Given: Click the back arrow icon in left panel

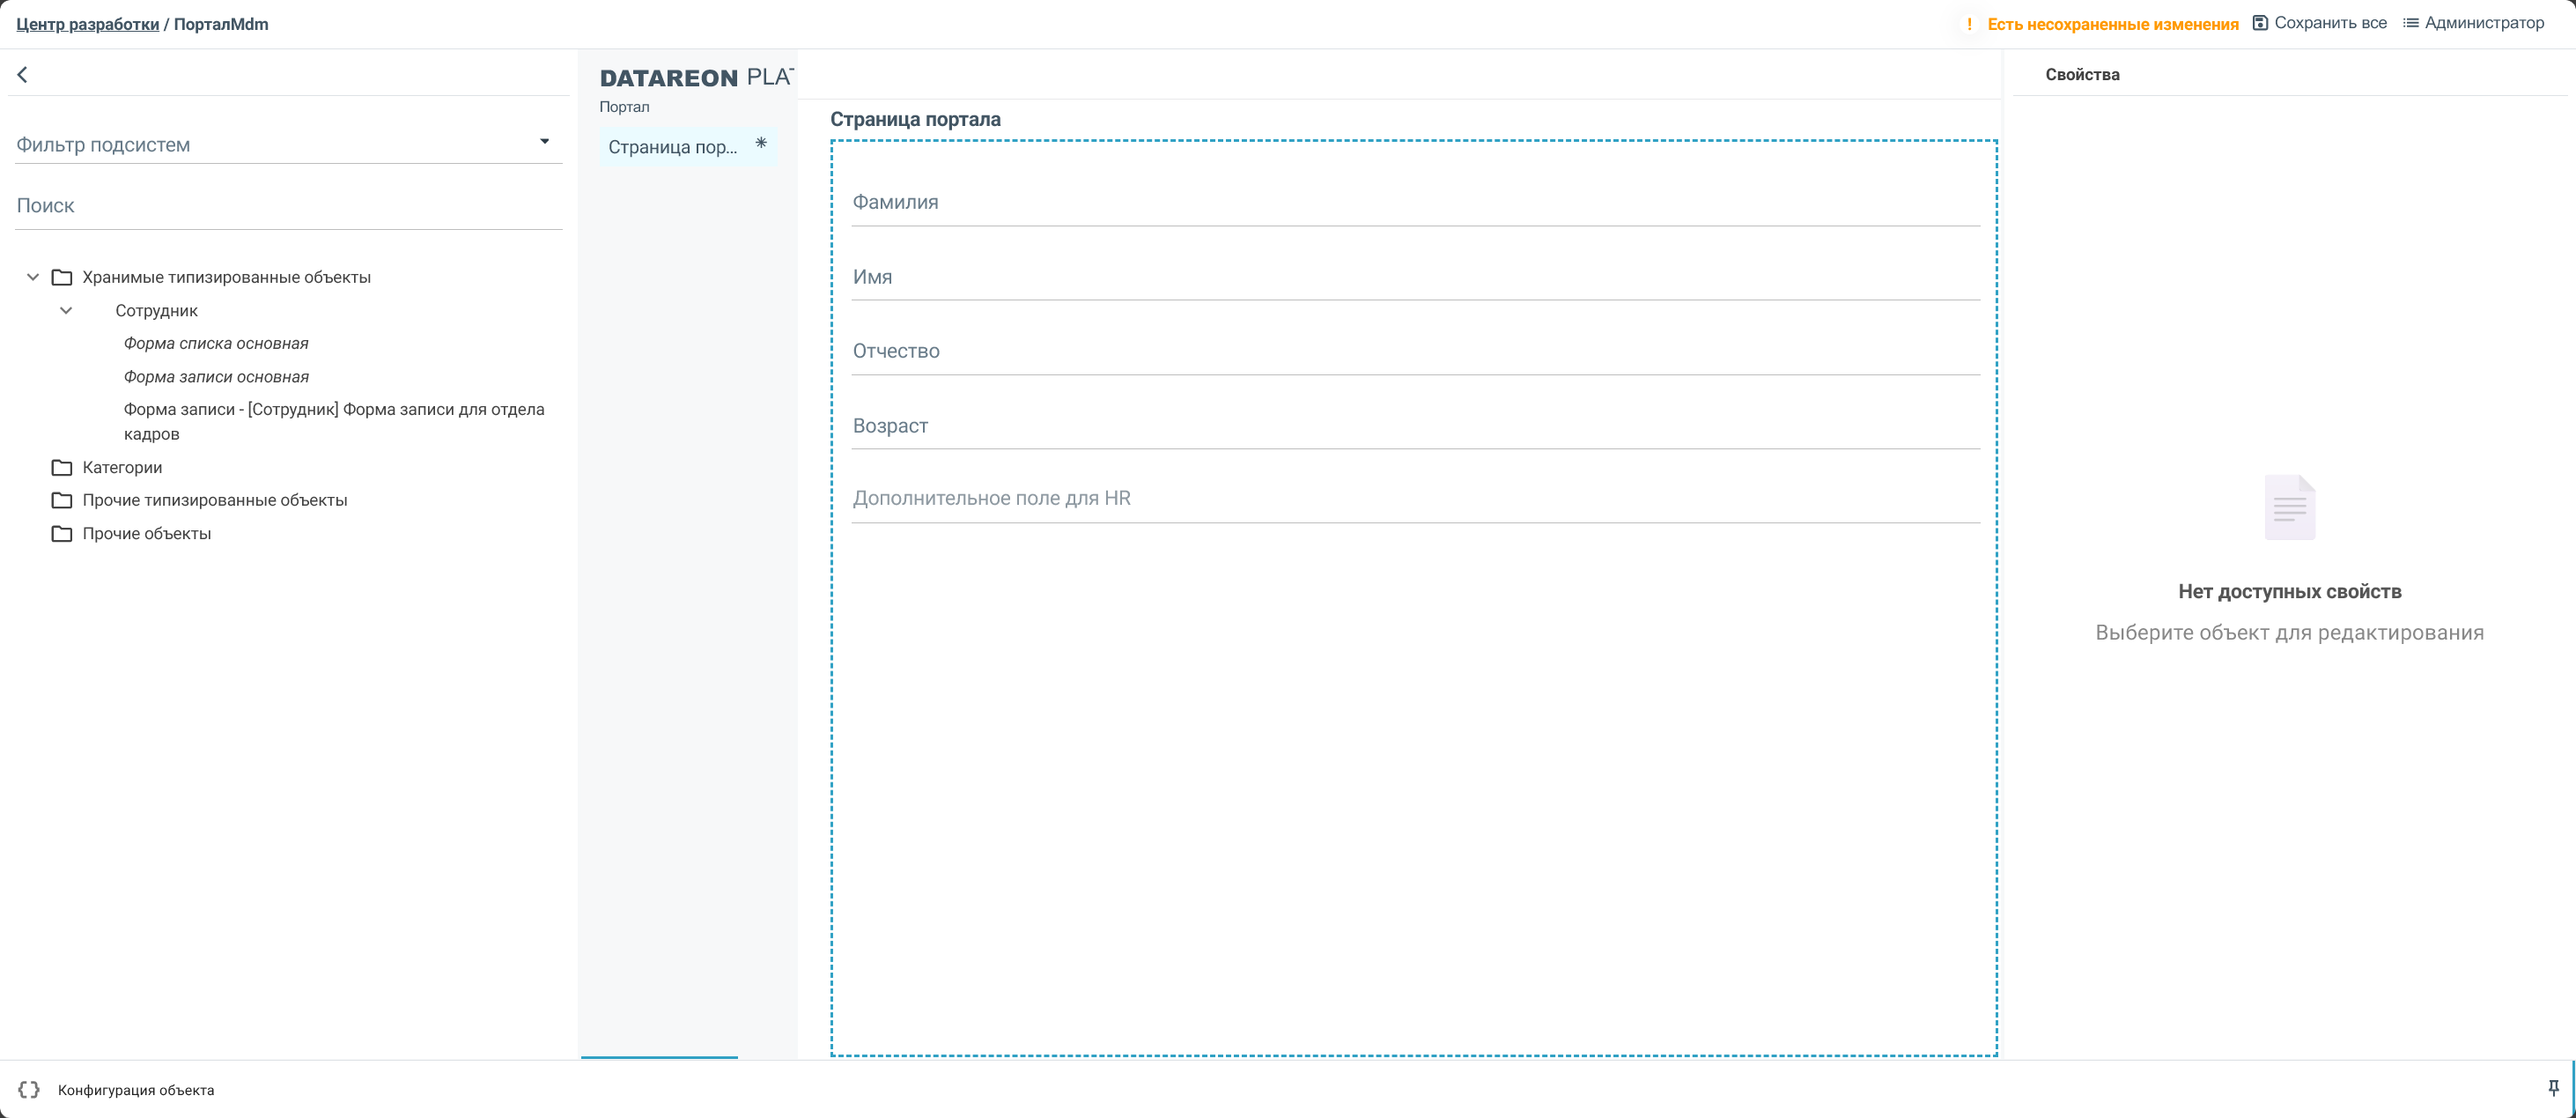Looking at the screenshot, I should point(22,75).
